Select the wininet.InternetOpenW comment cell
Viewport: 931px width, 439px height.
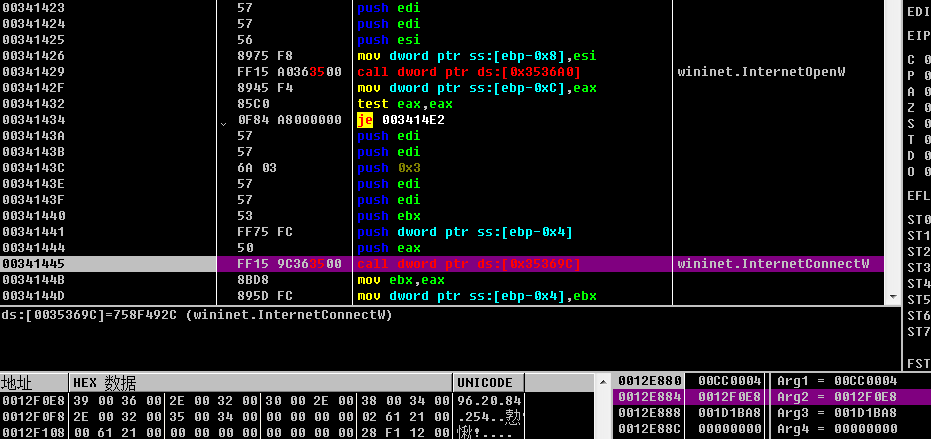(761, 72)
